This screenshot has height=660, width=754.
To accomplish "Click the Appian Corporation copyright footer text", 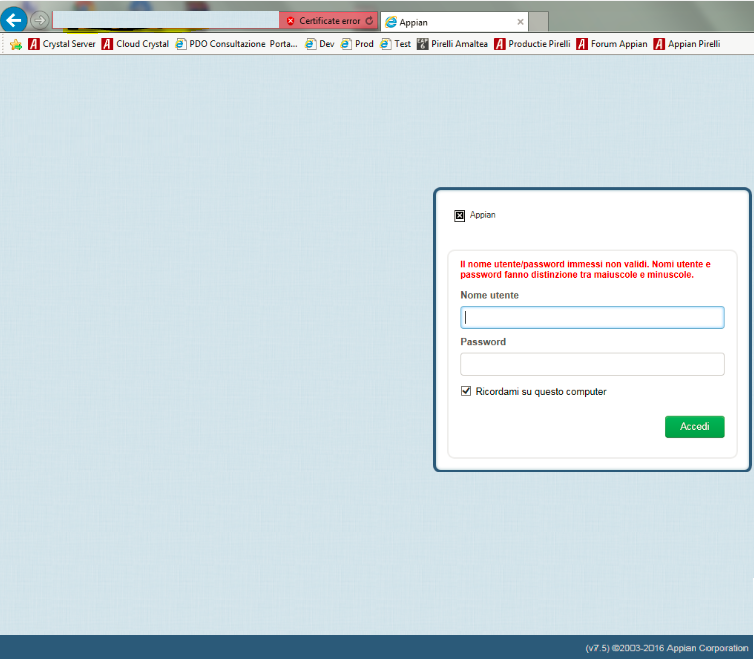I will click(666, 648).
